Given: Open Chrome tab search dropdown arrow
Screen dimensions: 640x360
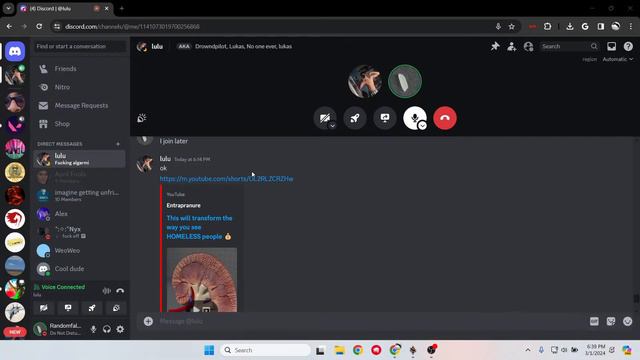Looking at the screenshot, I should tap(8, 8).
